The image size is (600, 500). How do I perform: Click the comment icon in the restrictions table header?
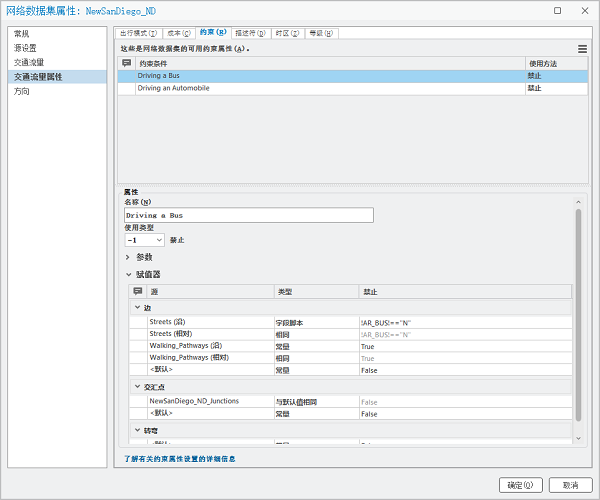127,63
